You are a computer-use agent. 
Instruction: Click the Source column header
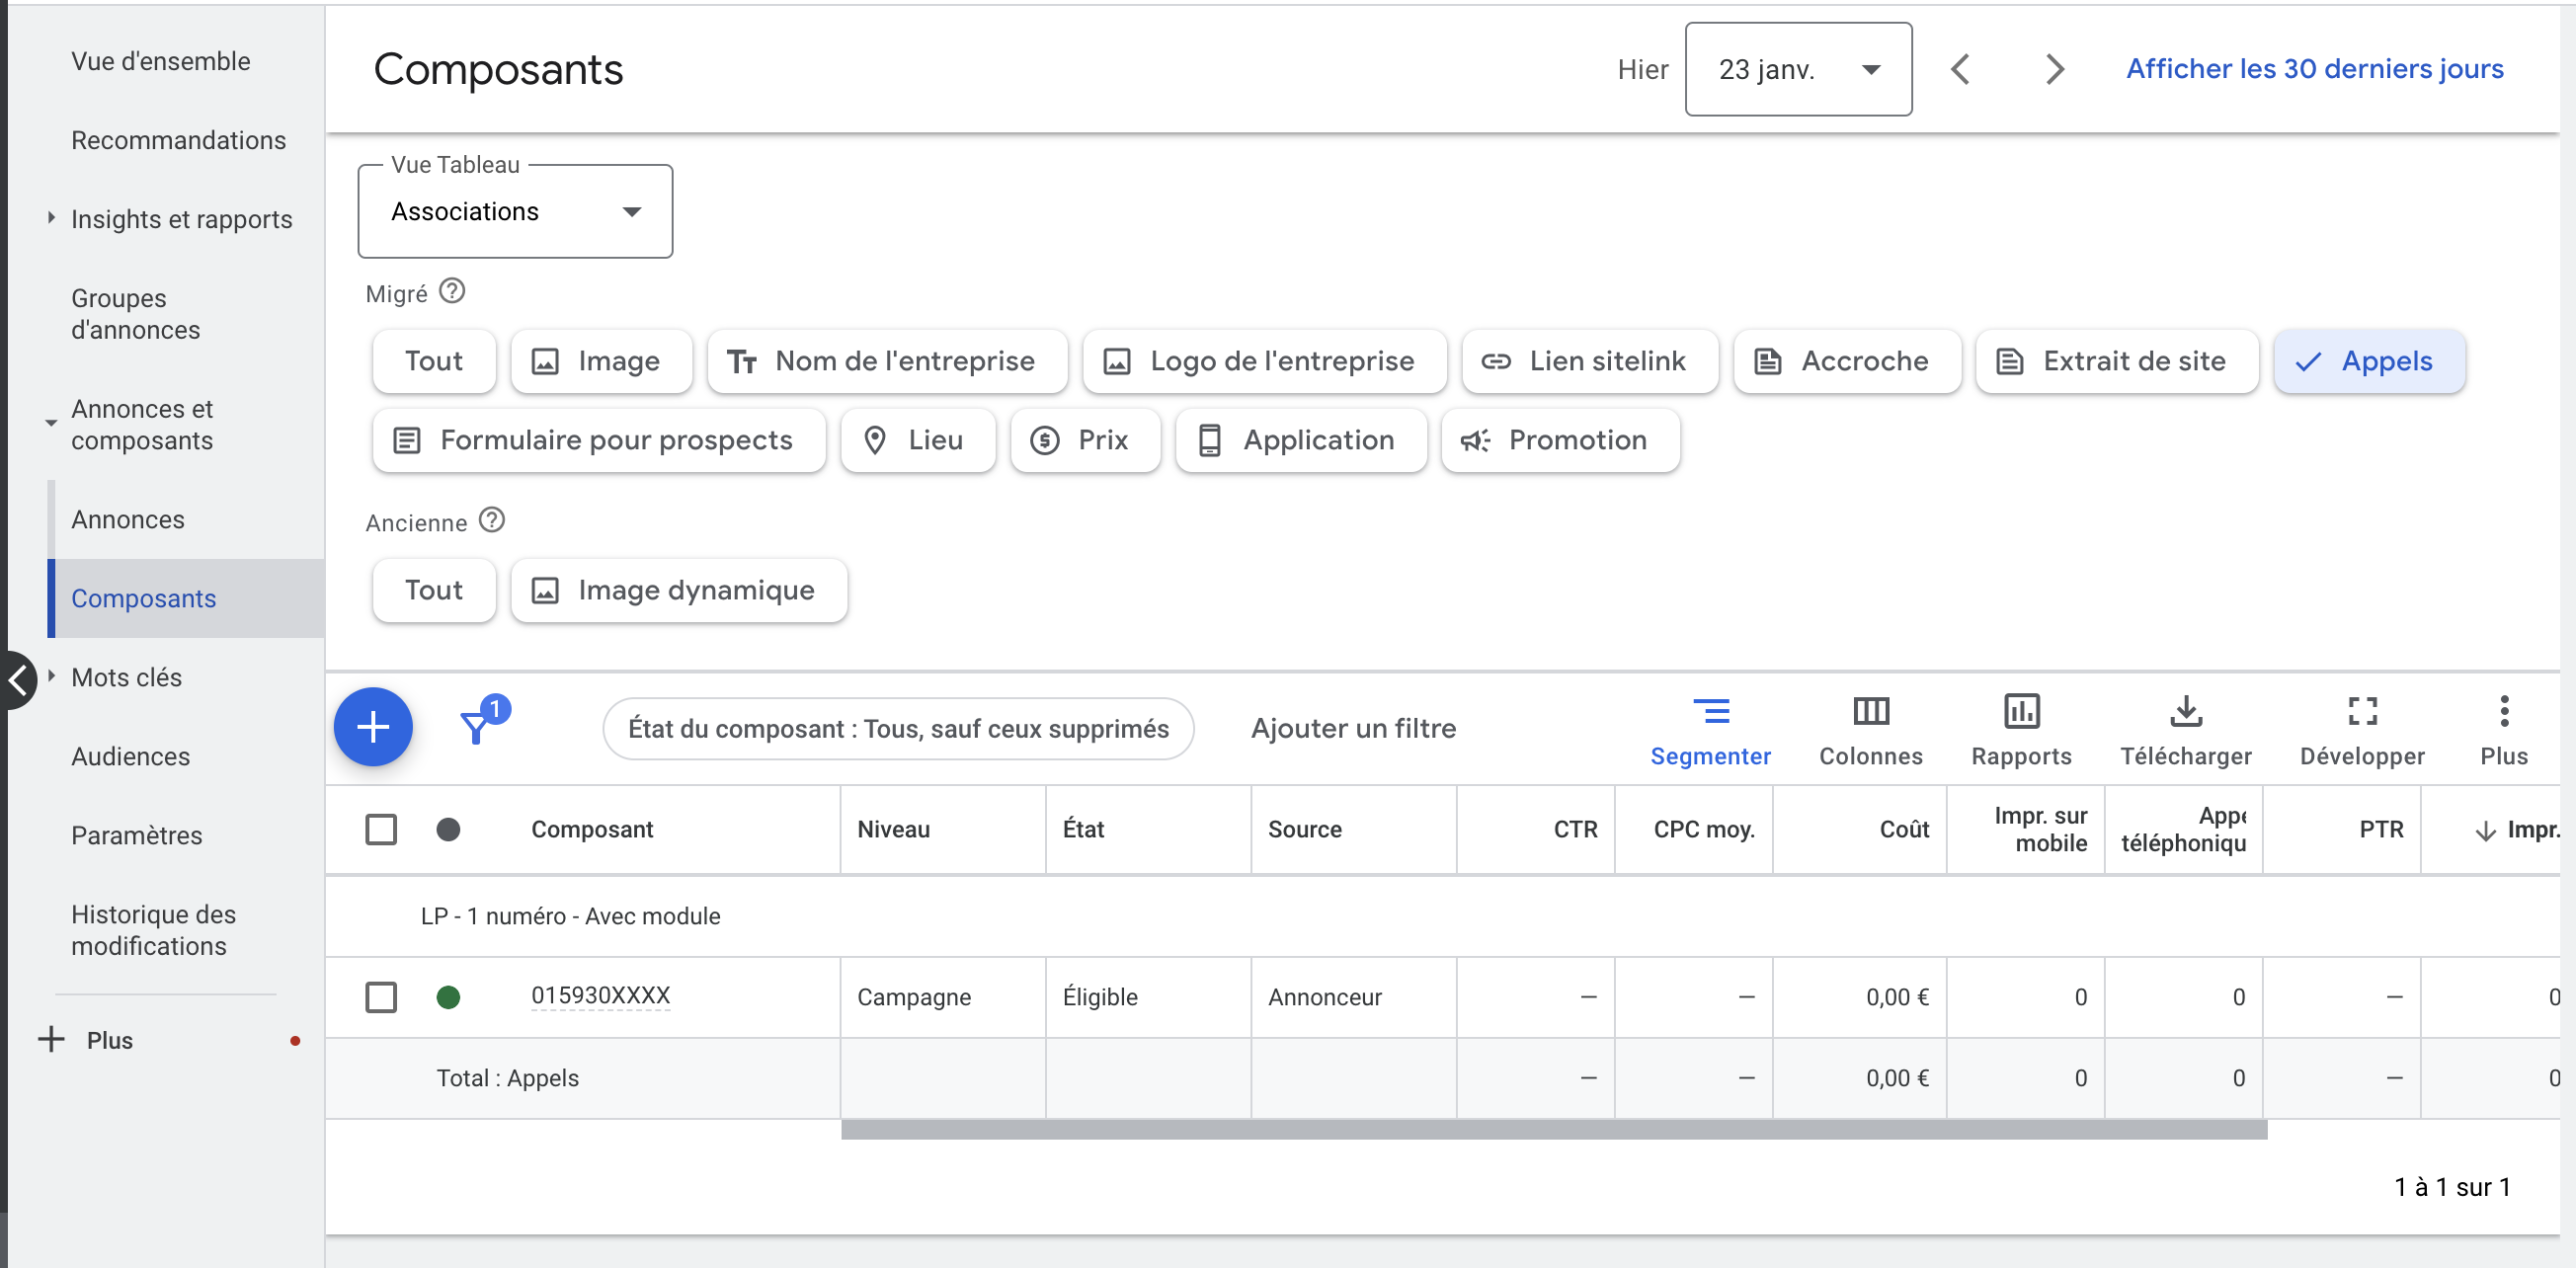(1304, 829)
